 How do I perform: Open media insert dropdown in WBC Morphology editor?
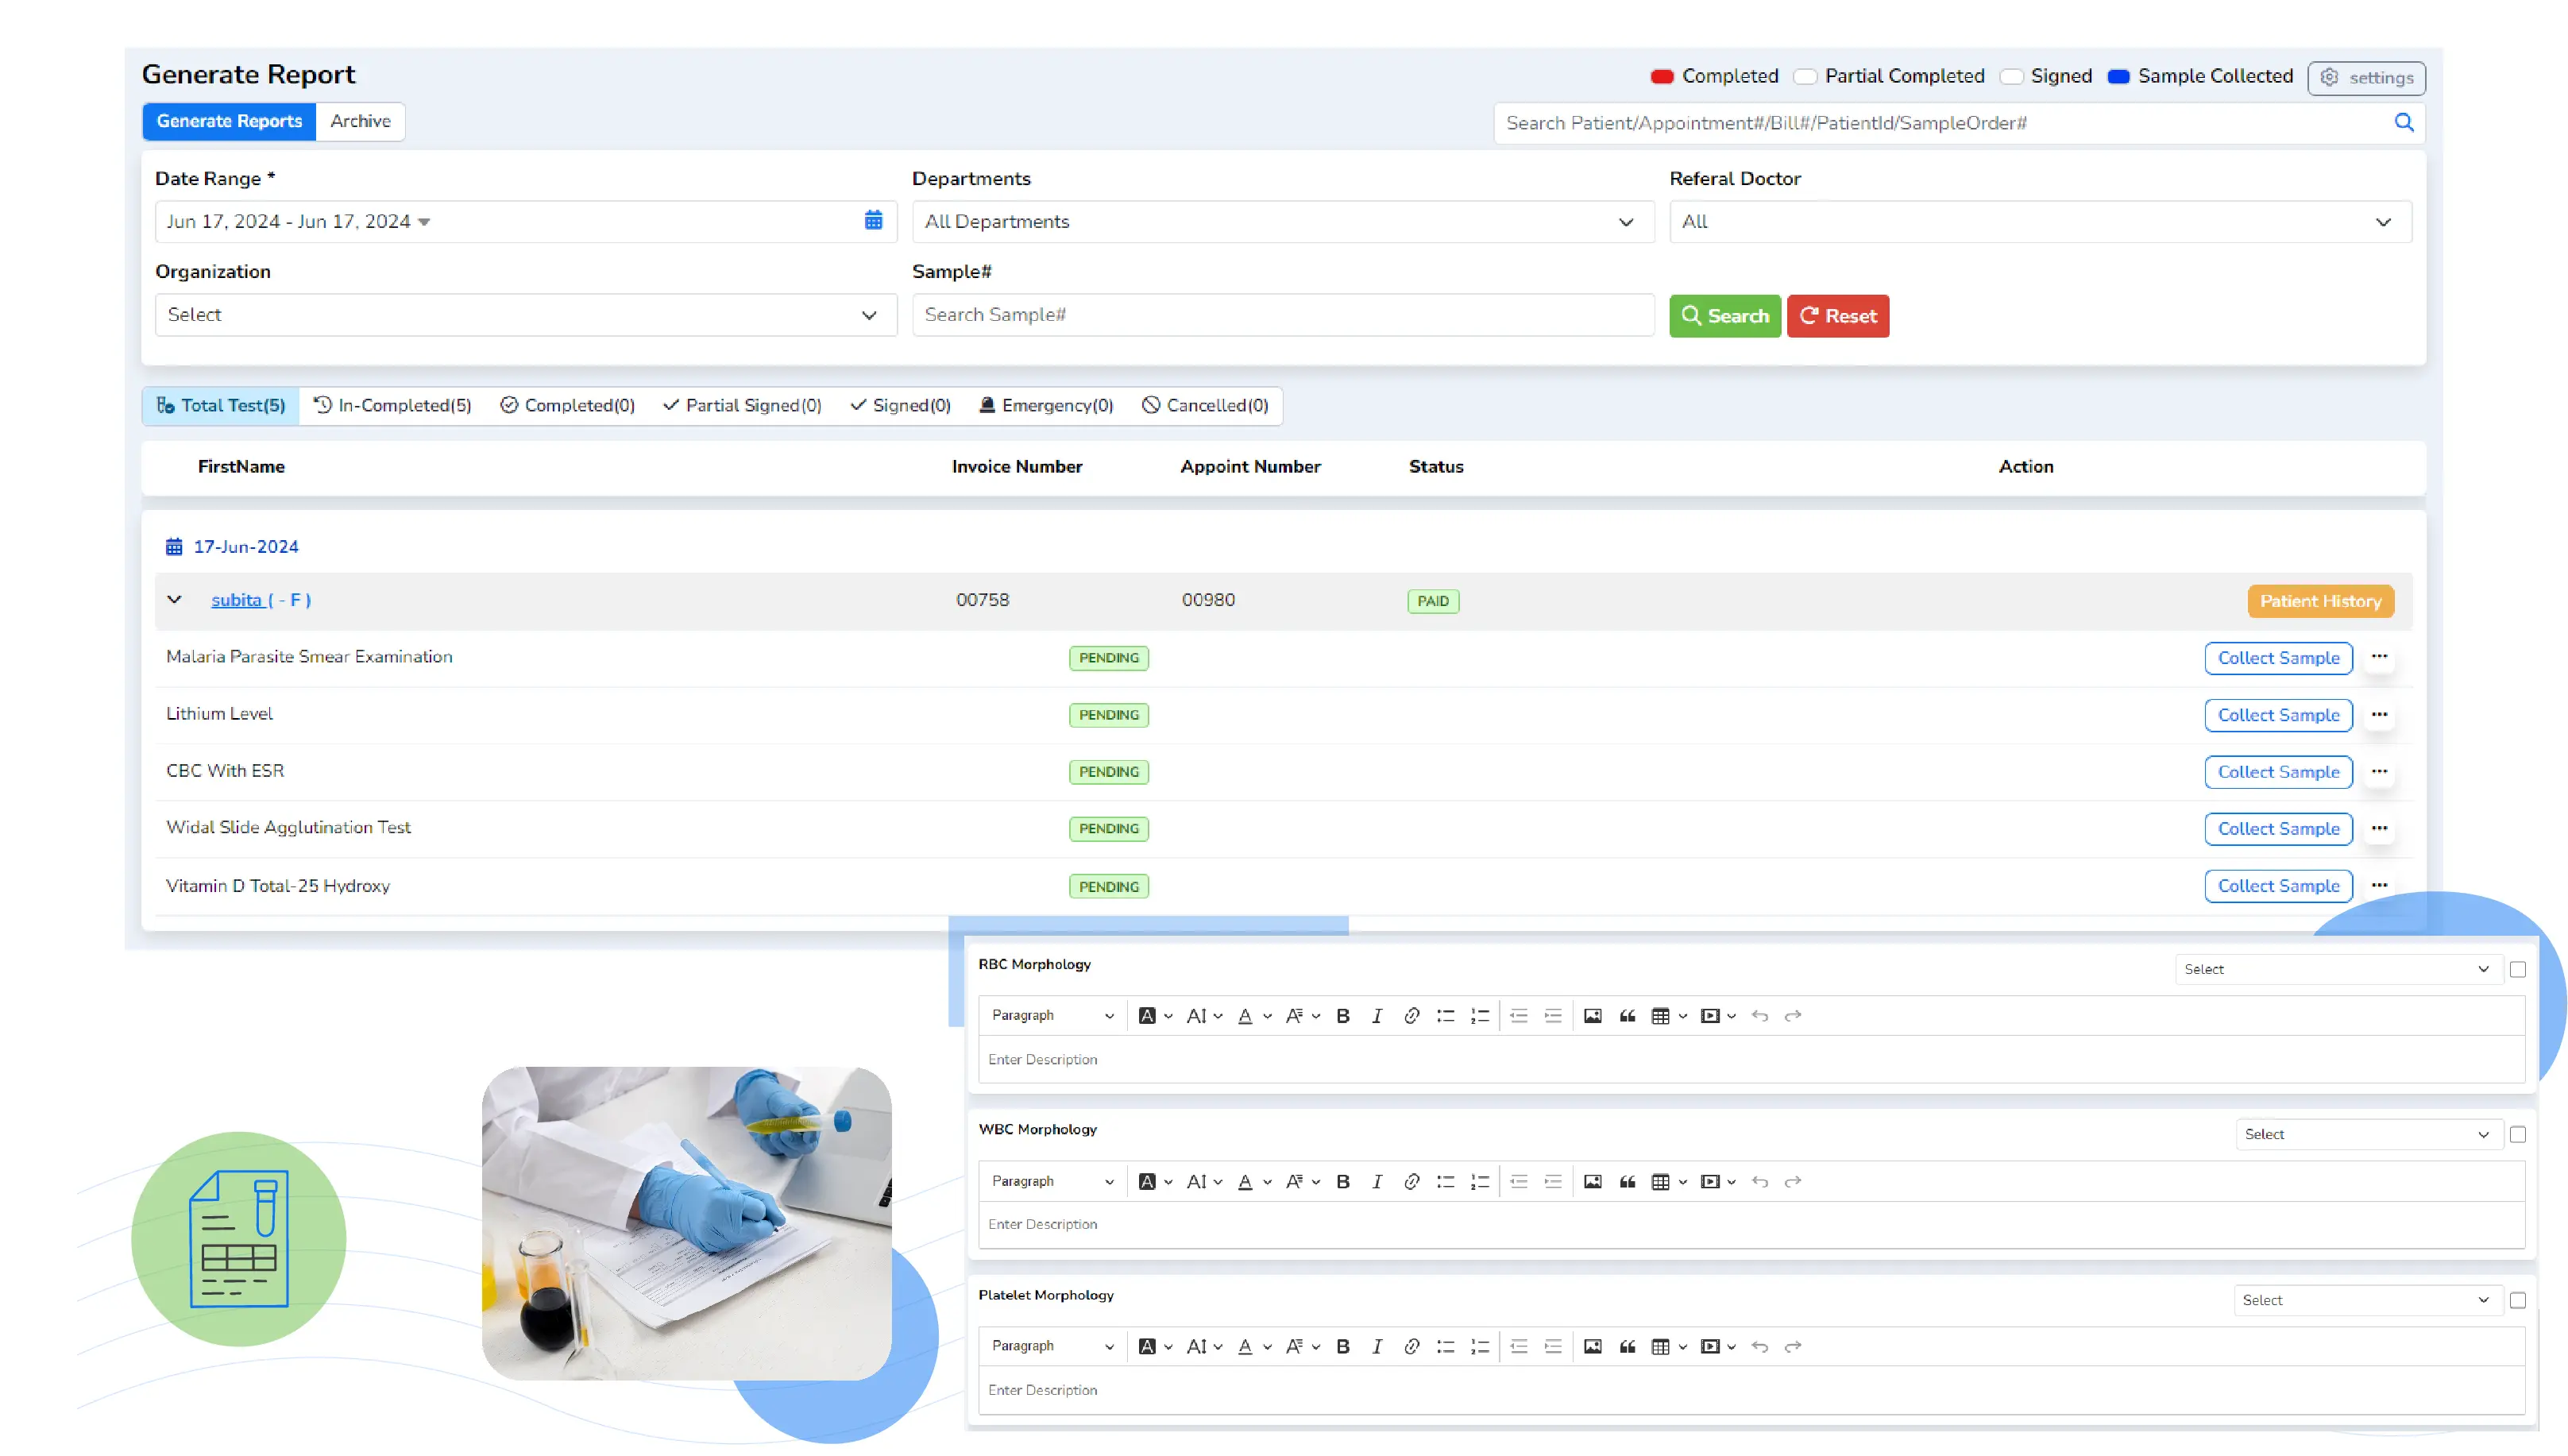click(1717, 1181)
